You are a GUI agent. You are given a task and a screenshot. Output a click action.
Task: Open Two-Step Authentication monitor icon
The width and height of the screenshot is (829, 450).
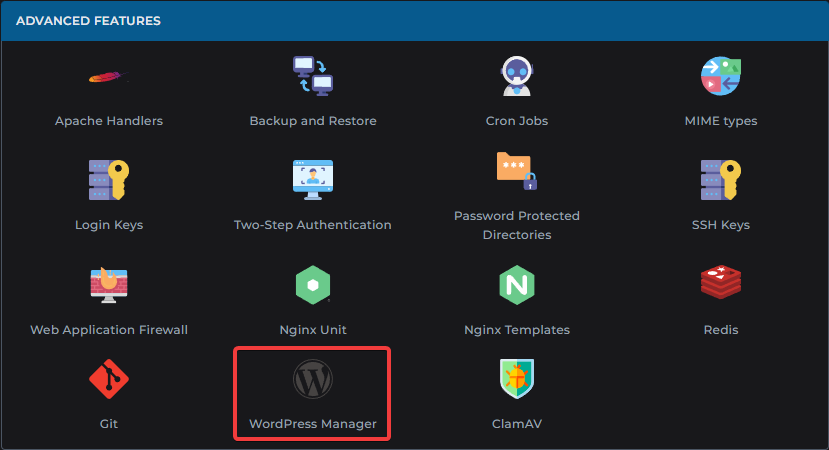coord(313,180)
